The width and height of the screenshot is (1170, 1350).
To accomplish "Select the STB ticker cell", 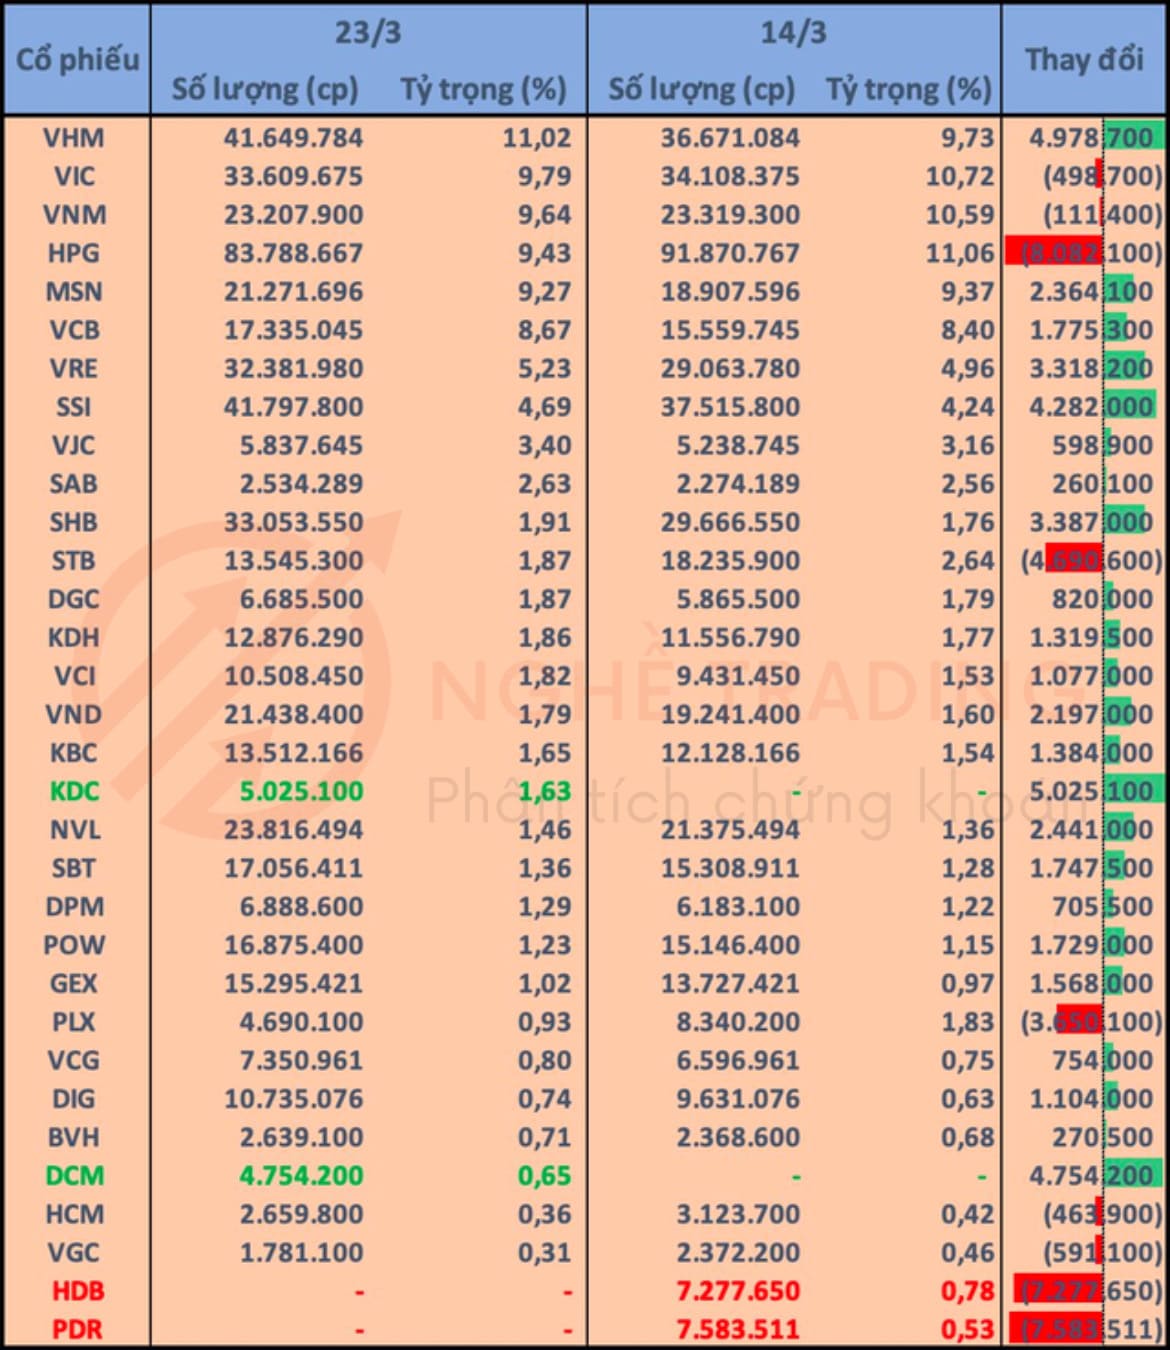I will (x=74, y=561).
